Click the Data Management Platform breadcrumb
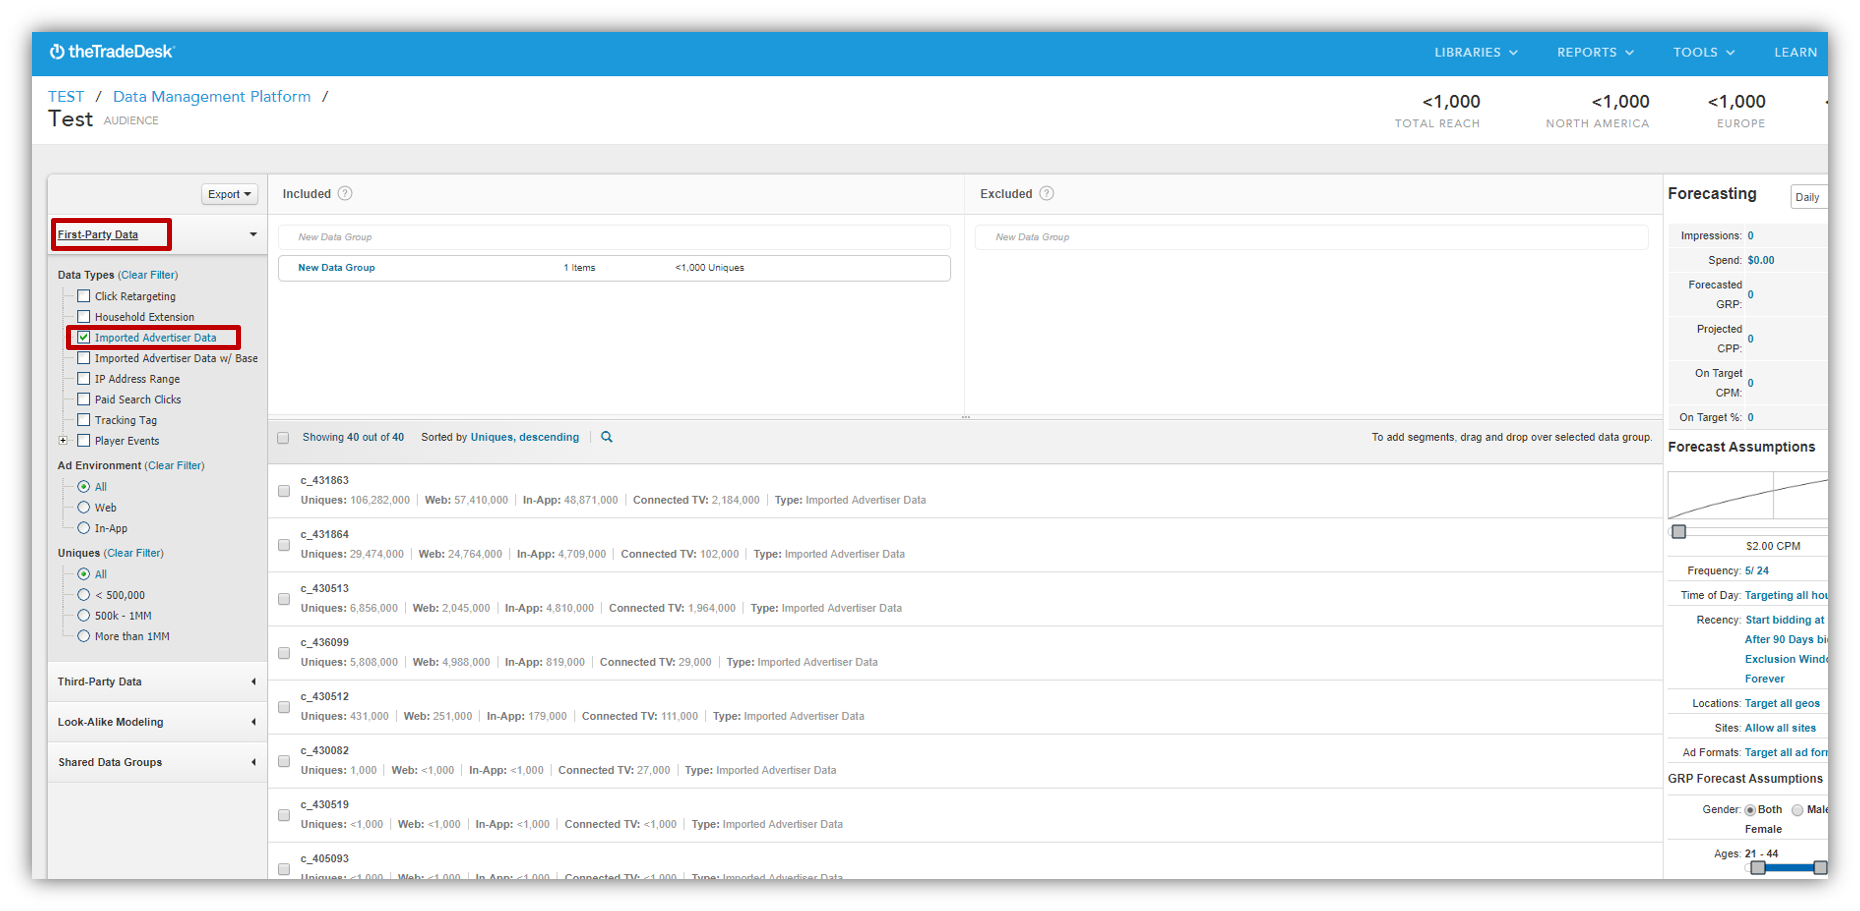 (x=212, y=97)
